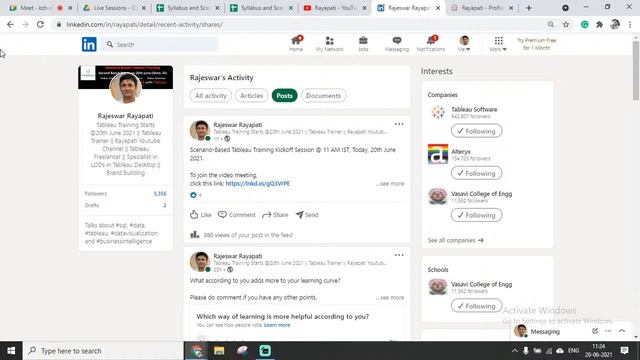Like the Kickoff Session post

(200, 215)
